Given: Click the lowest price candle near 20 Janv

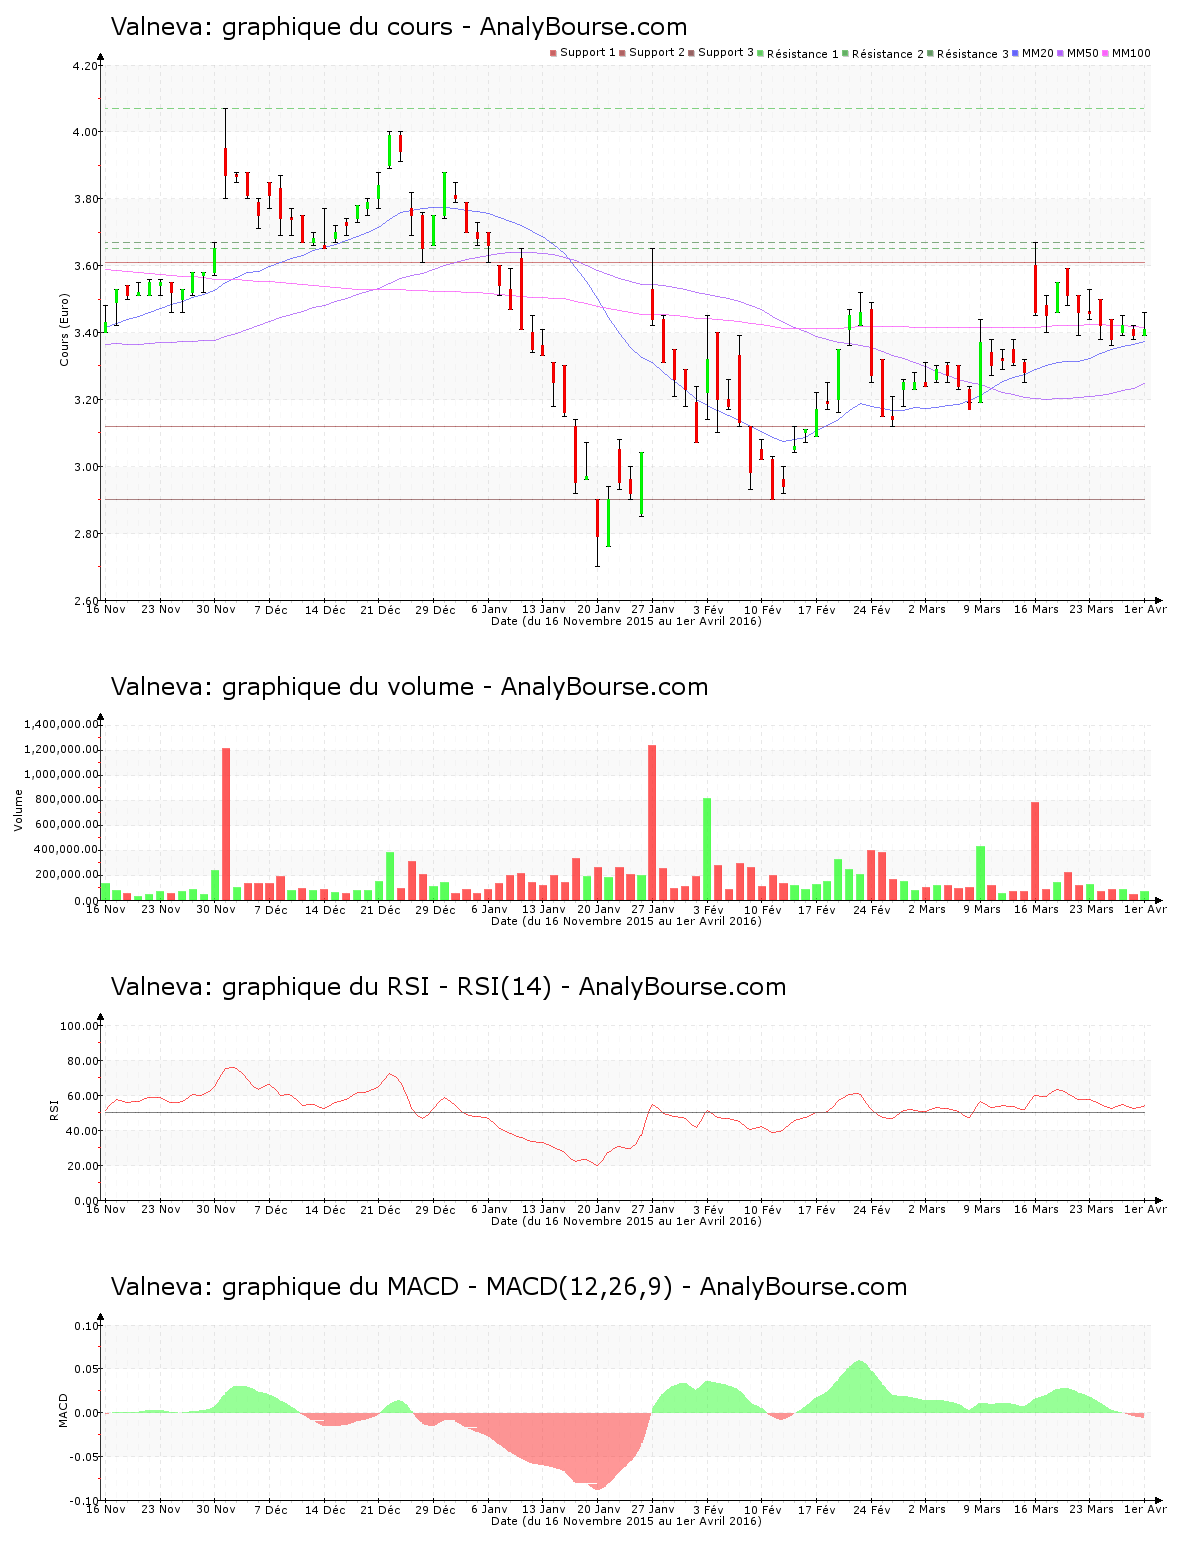Looking at the screenshot, I should tap(597, 532).
